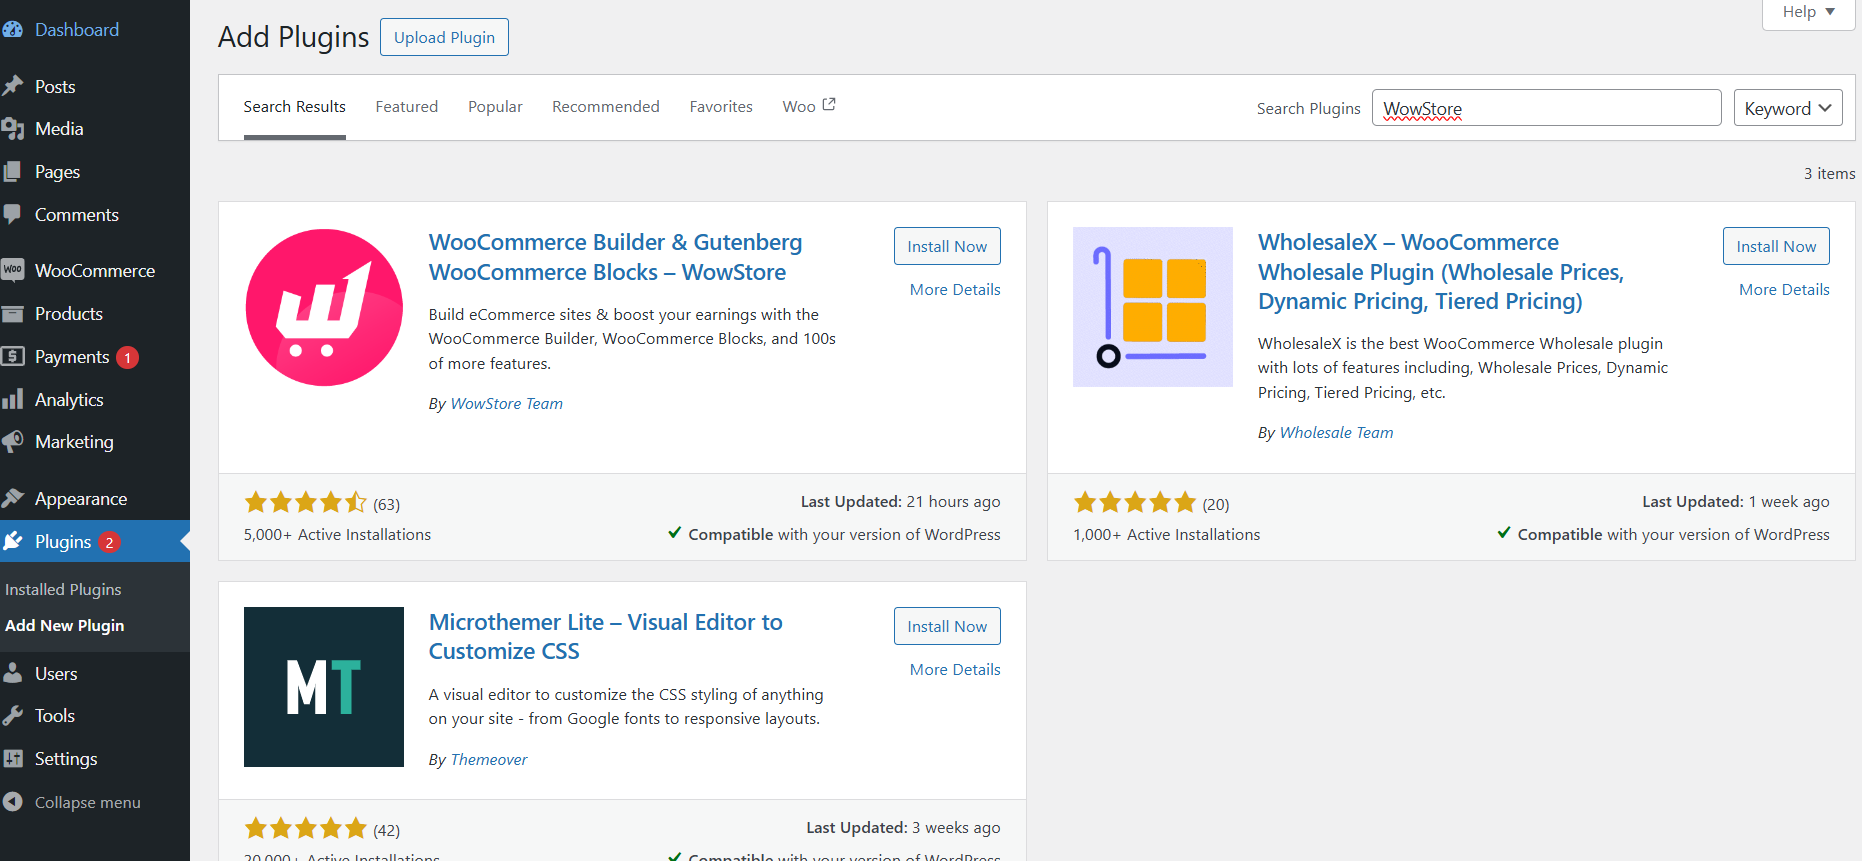
Task: Click the Analytics bar chart icon
Action: 12,399
